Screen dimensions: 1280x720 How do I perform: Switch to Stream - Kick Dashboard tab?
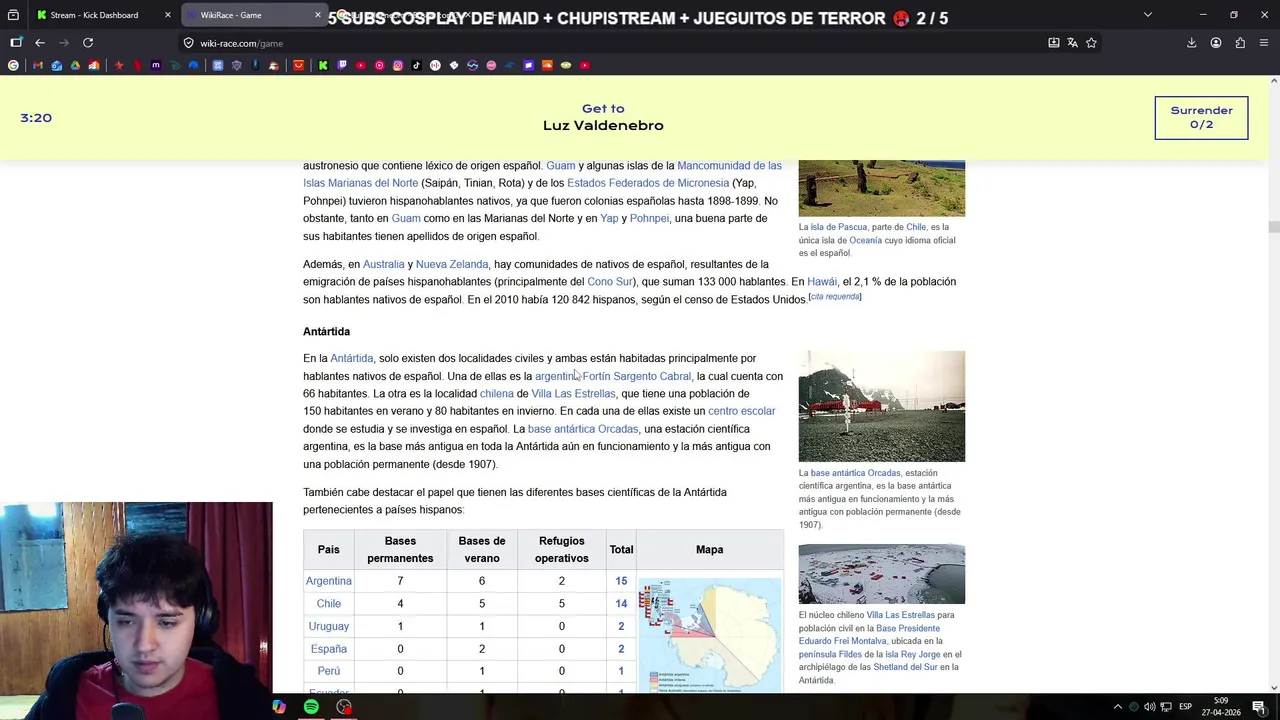97,15
